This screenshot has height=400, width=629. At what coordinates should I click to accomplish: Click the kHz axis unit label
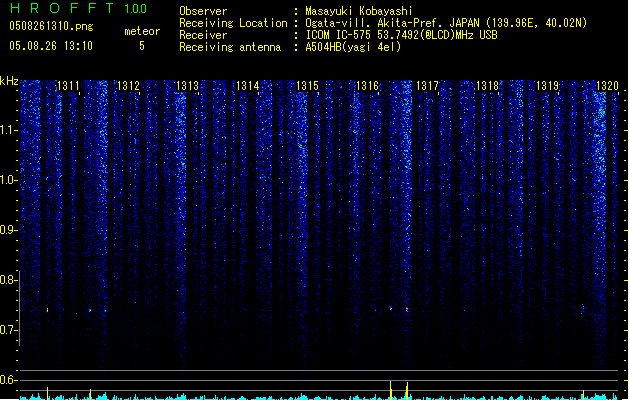[x=9, y=81]
